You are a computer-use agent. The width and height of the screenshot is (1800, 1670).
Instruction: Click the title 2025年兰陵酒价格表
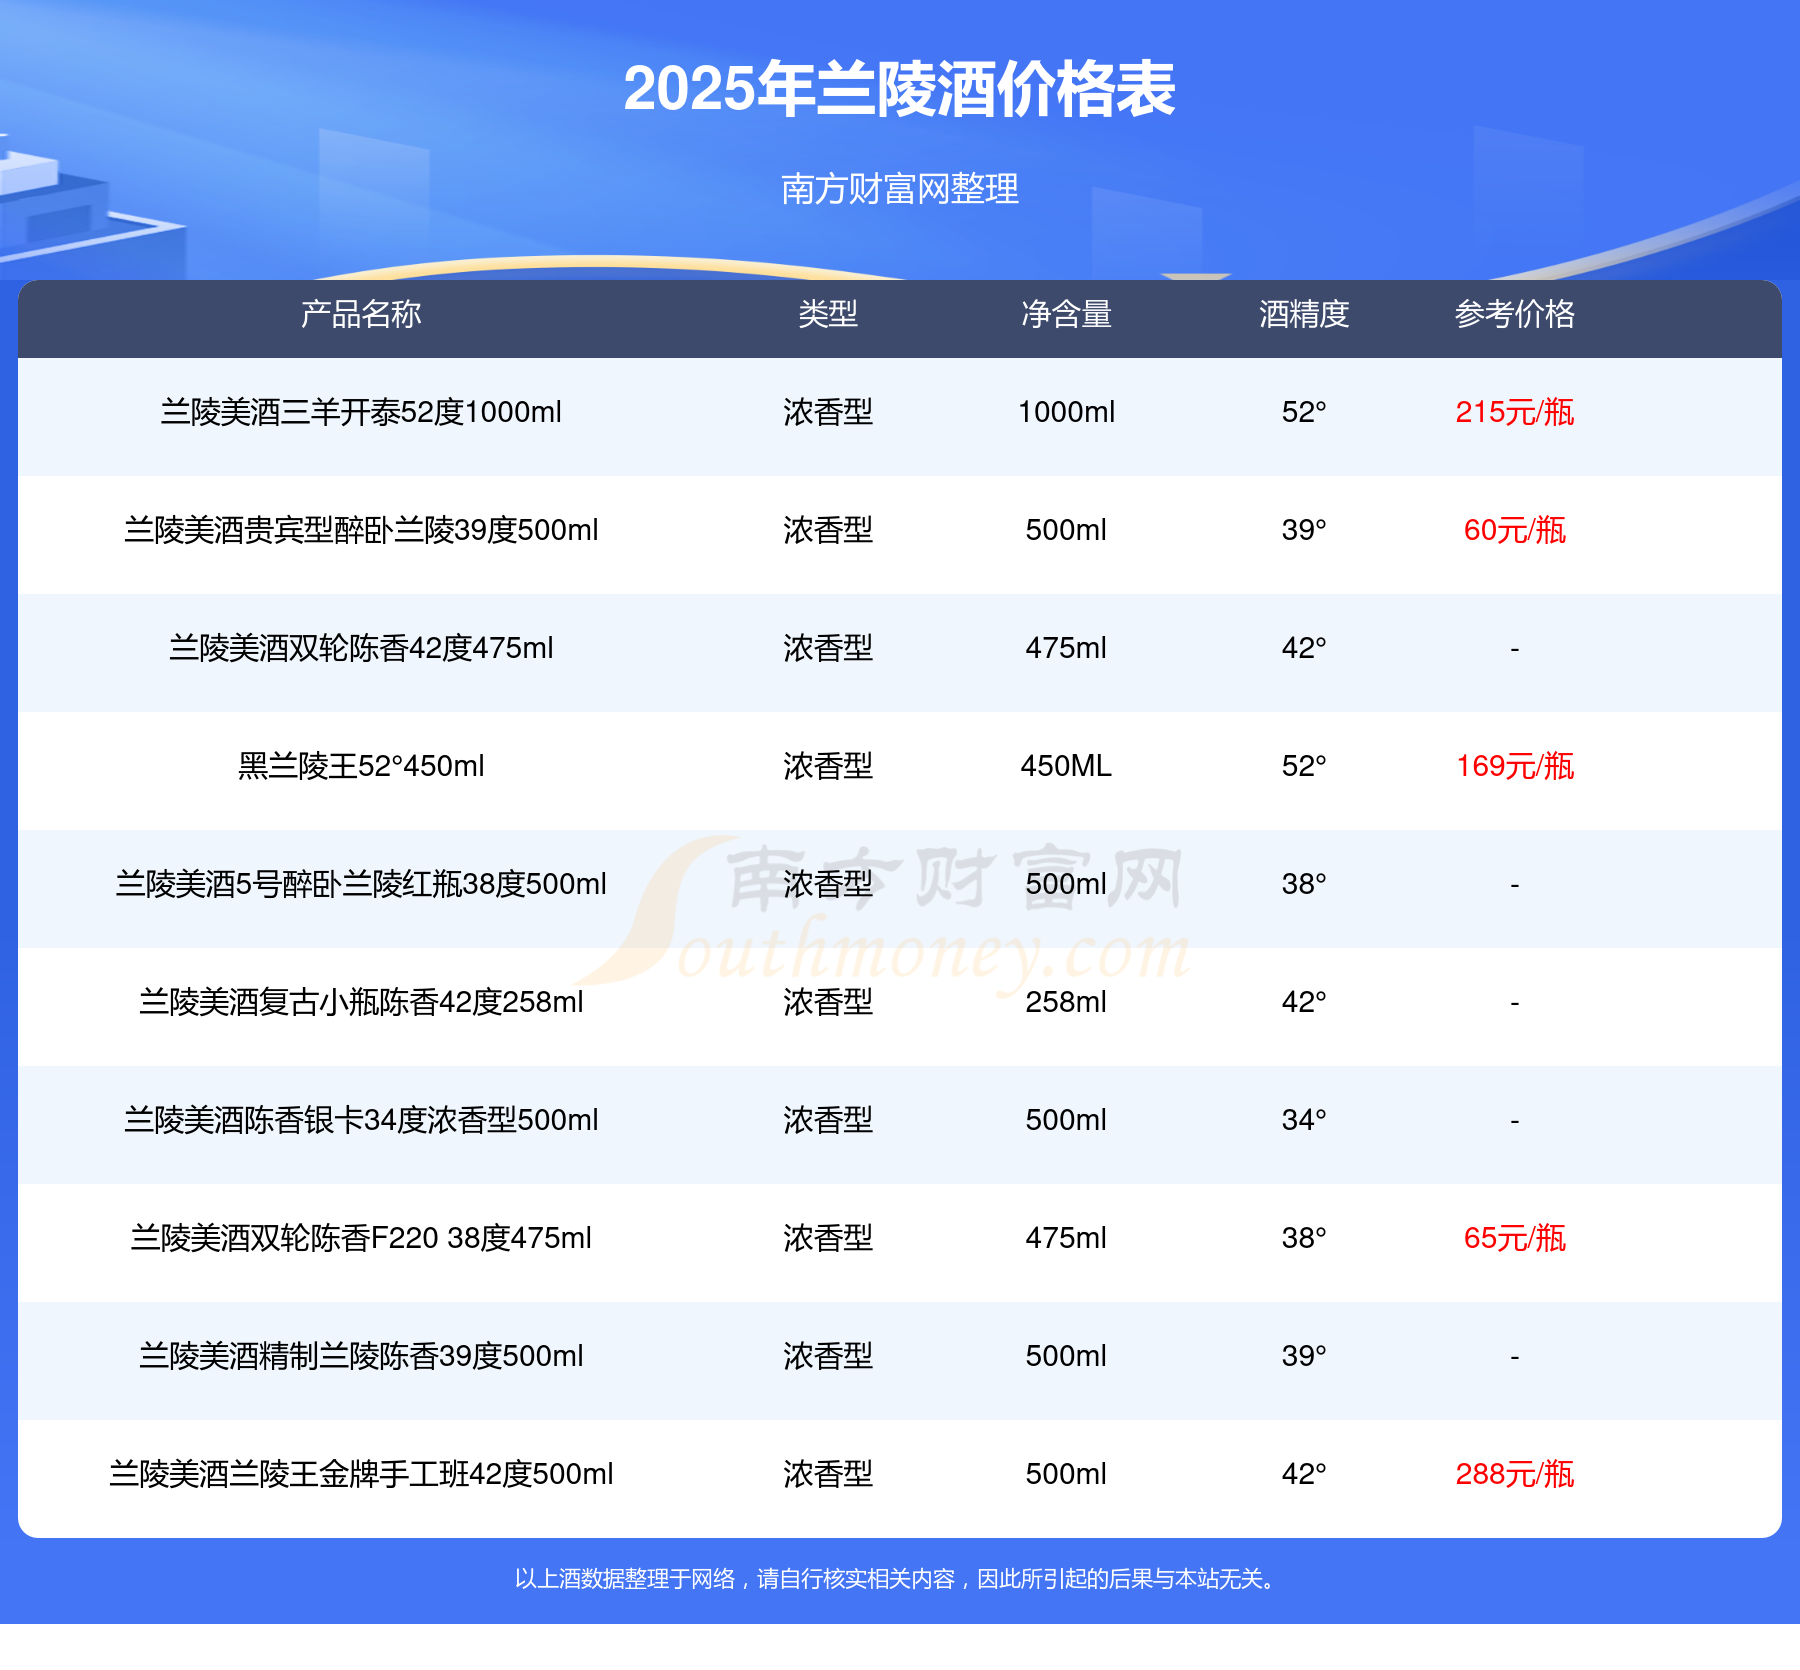(899, 89)
